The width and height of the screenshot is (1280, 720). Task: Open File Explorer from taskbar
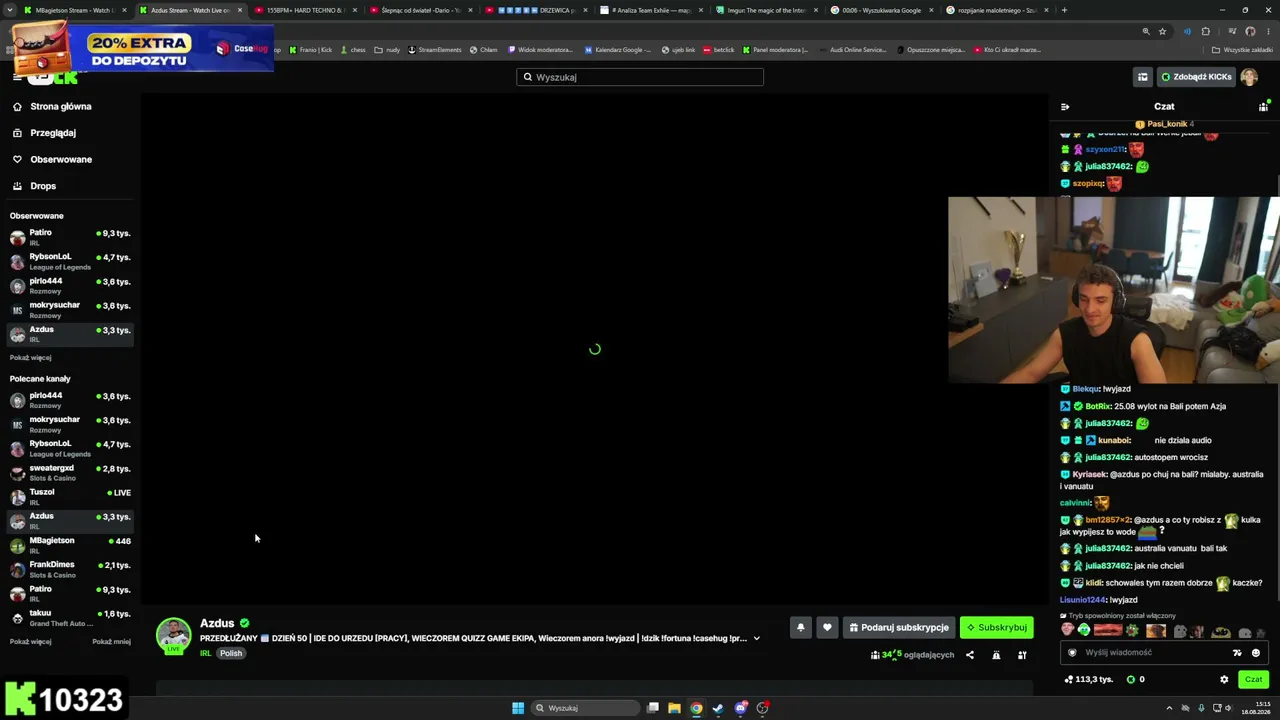tap(674, 708)
